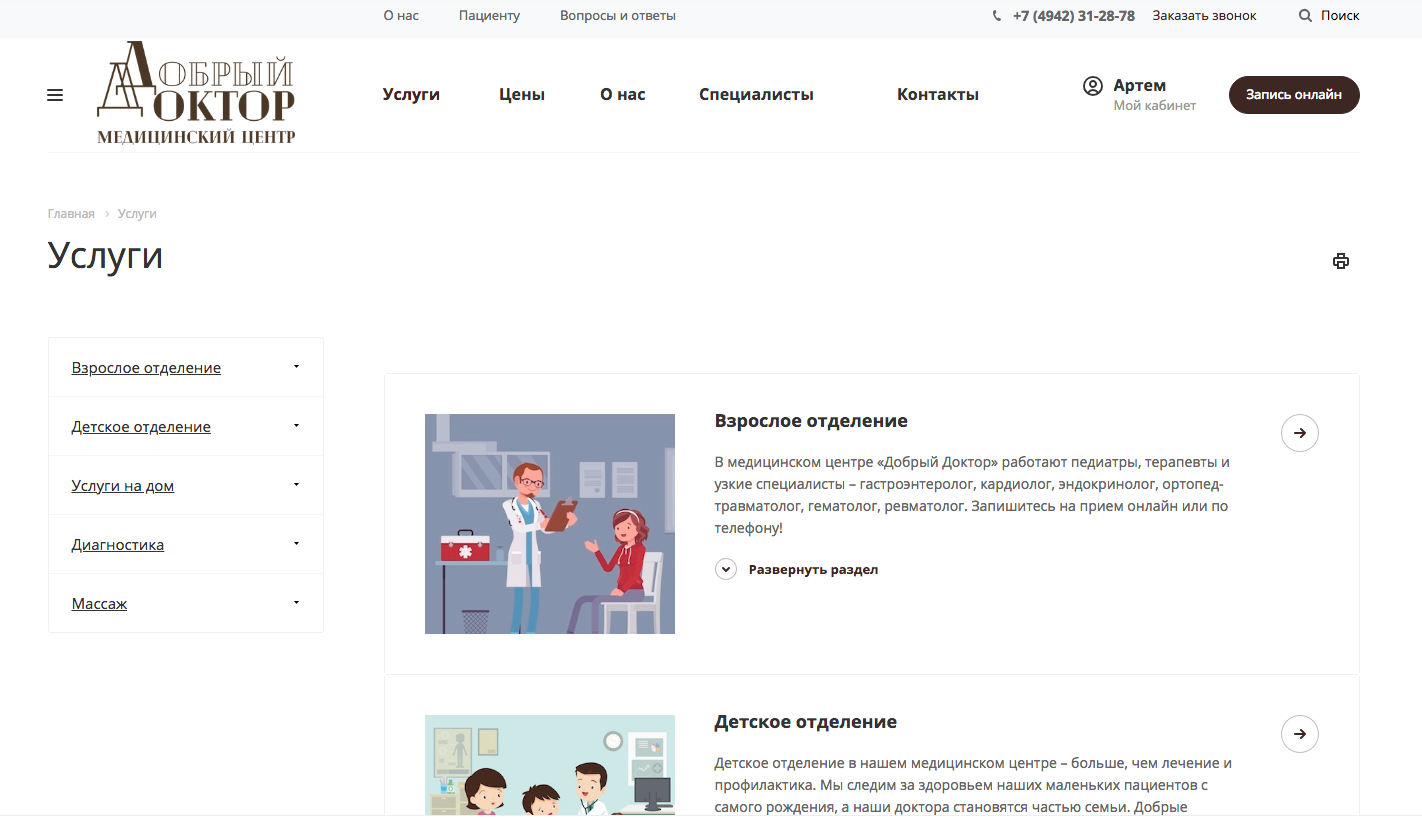
Task: Click Услуги breadcrumb item
Action: (137, 214)
